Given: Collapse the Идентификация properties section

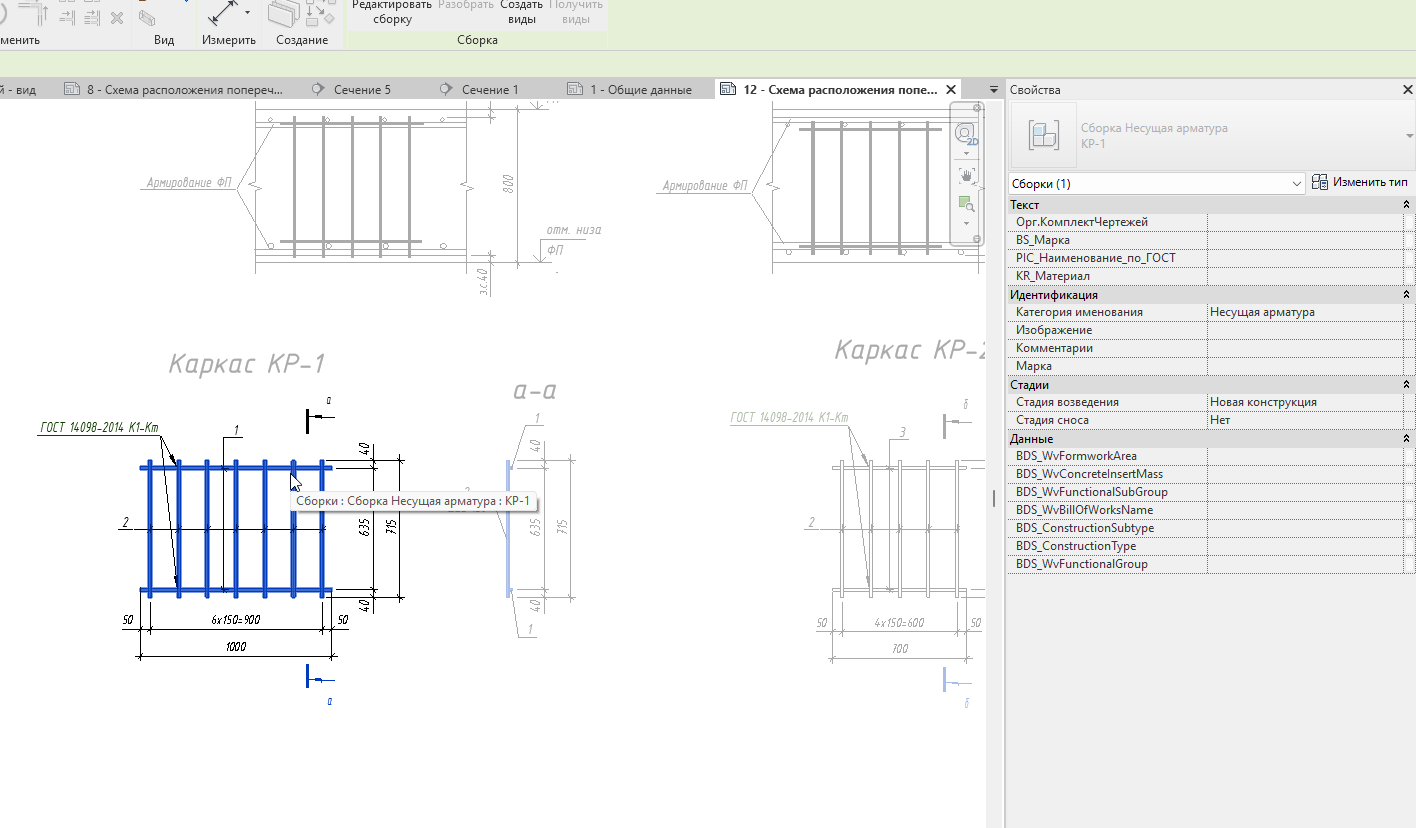Looking at the screenshot, I should (x=1407, y=295).
